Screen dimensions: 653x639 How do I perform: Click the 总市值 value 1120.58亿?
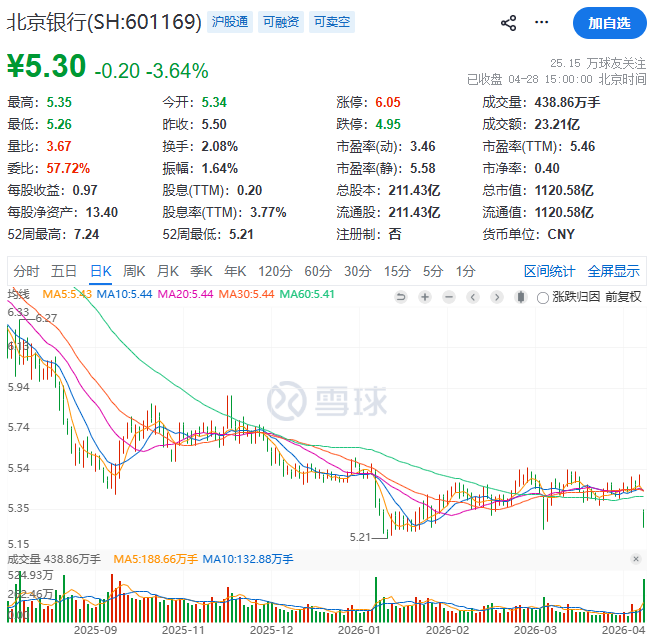click(564, 191)
